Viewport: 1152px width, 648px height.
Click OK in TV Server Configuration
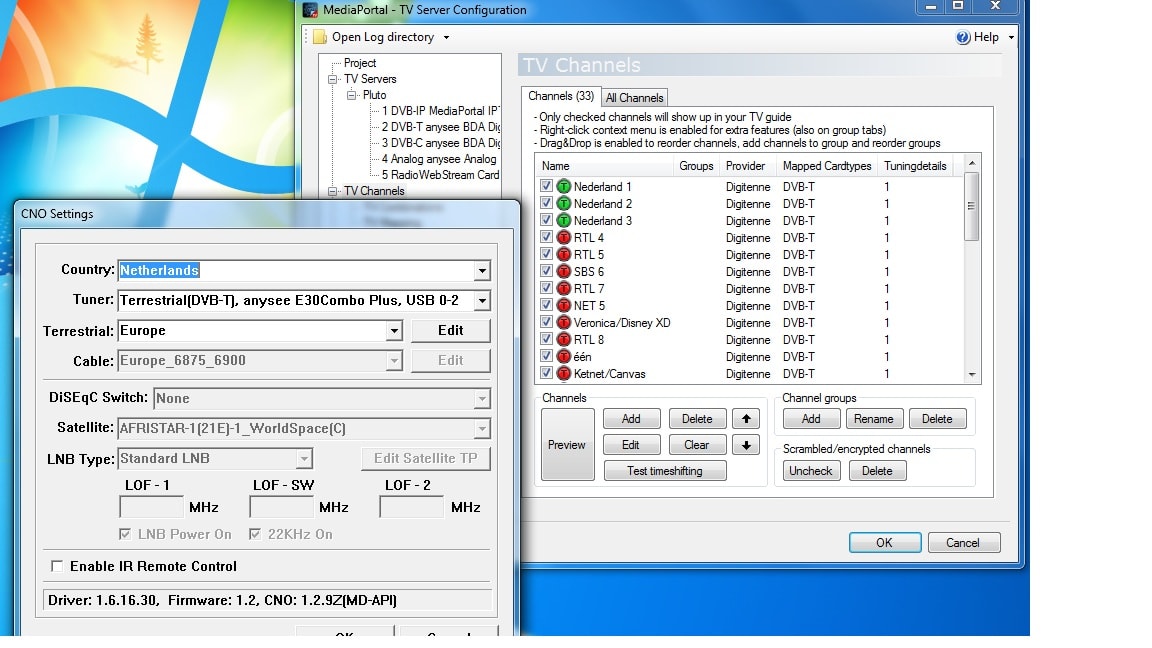(885, 543)
